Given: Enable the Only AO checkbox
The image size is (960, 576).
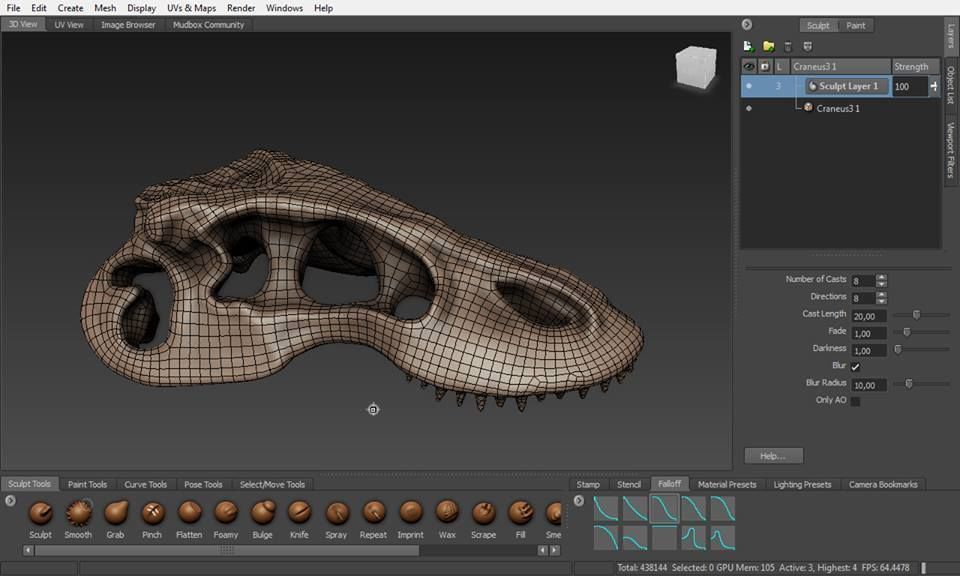Looking at the screenshot, I should pos(855,401).
